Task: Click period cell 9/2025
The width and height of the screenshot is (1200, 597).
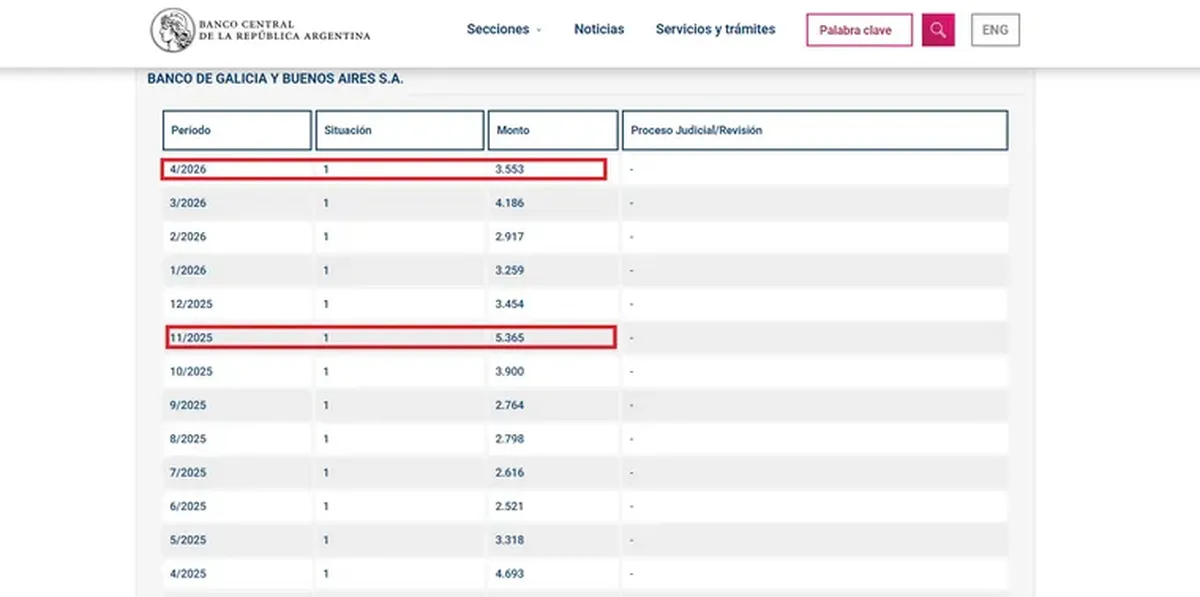Action: click(188, 405)
